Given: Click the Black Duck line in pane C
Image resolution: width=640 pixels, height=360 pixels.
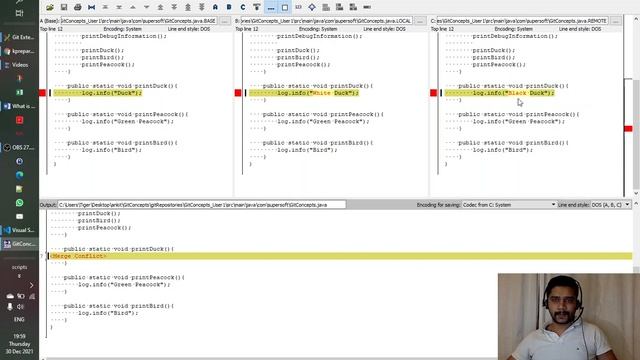Looking at the screenshot, I should coord(500,93).
